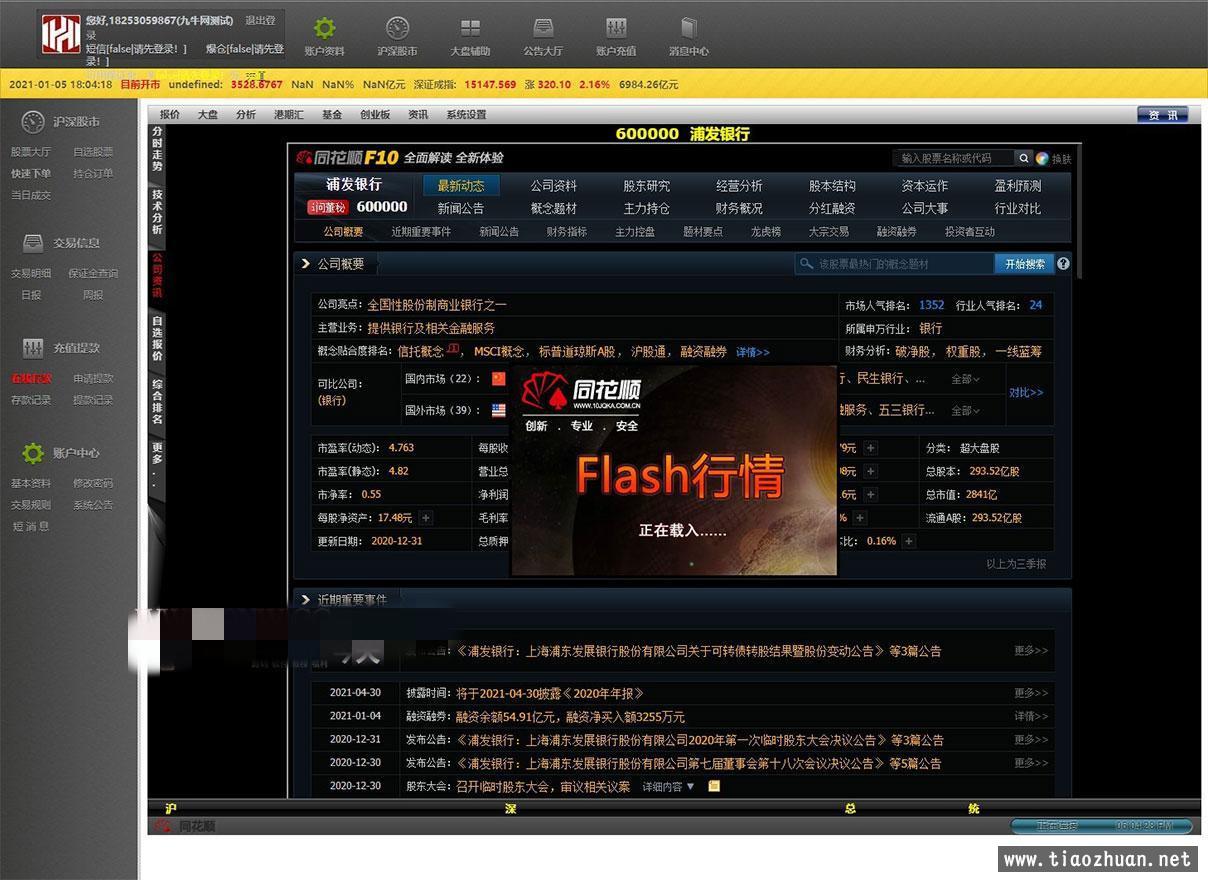
Task: Click the red site logo at top-left
Action: pos(60,35)
